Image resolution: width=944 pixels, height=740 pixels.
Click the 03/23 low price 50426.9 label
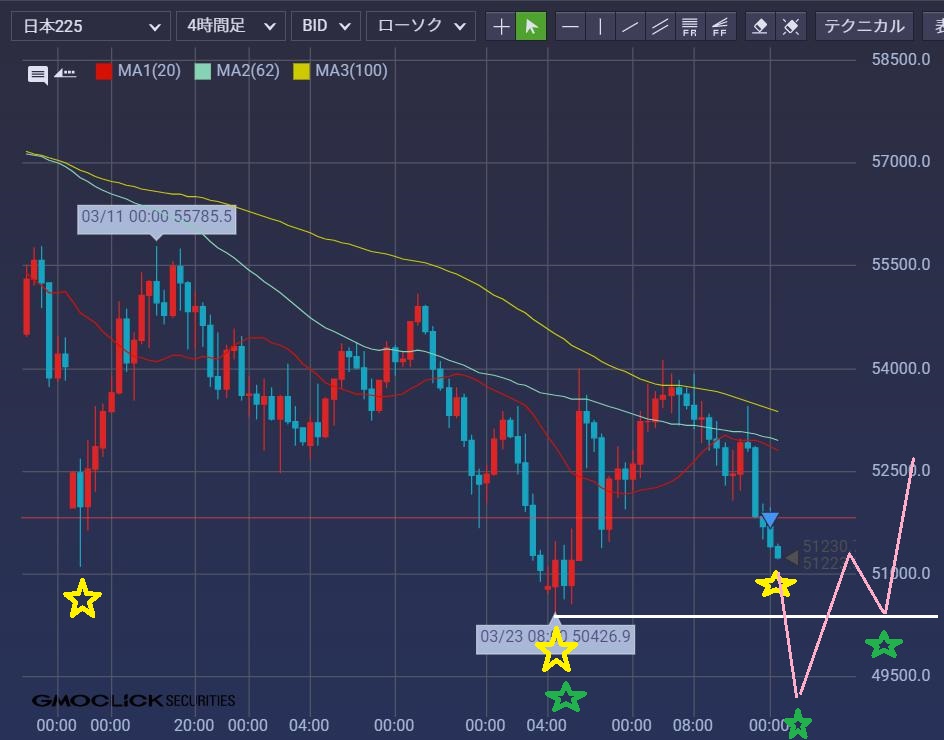tap(555, 636)
